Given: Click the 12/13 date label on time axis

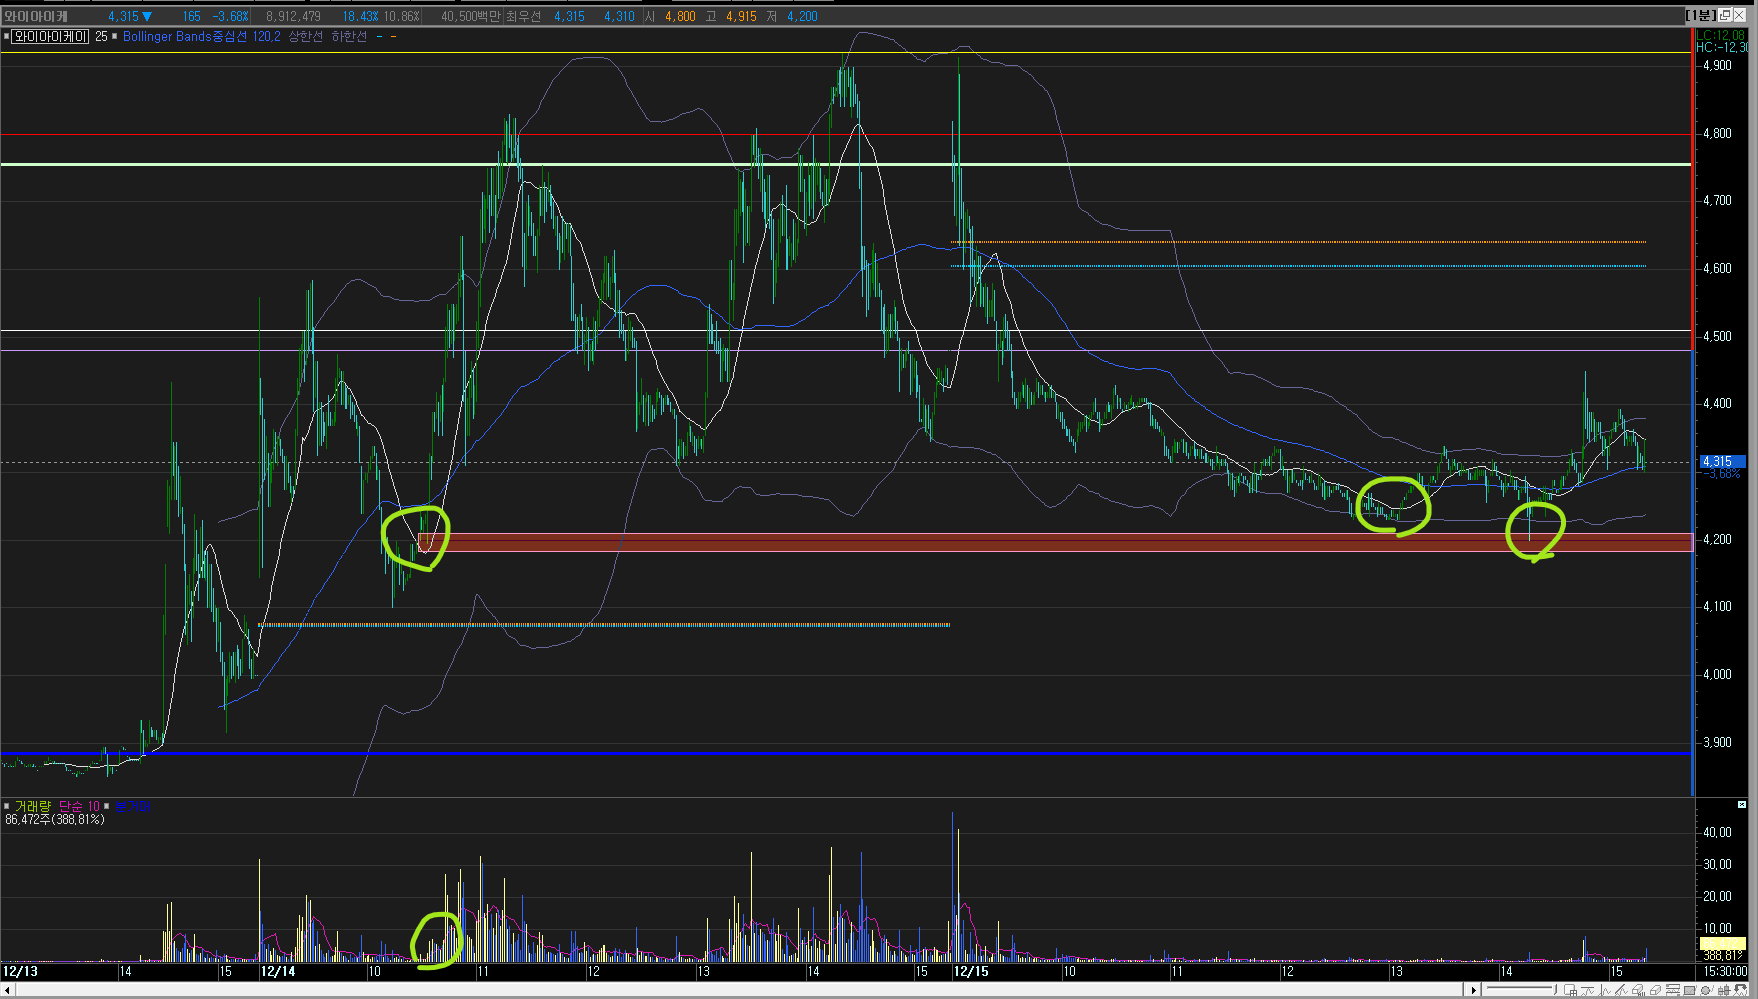Looking at the screenshot, I should pyautogui.click(x=20, y=971).
